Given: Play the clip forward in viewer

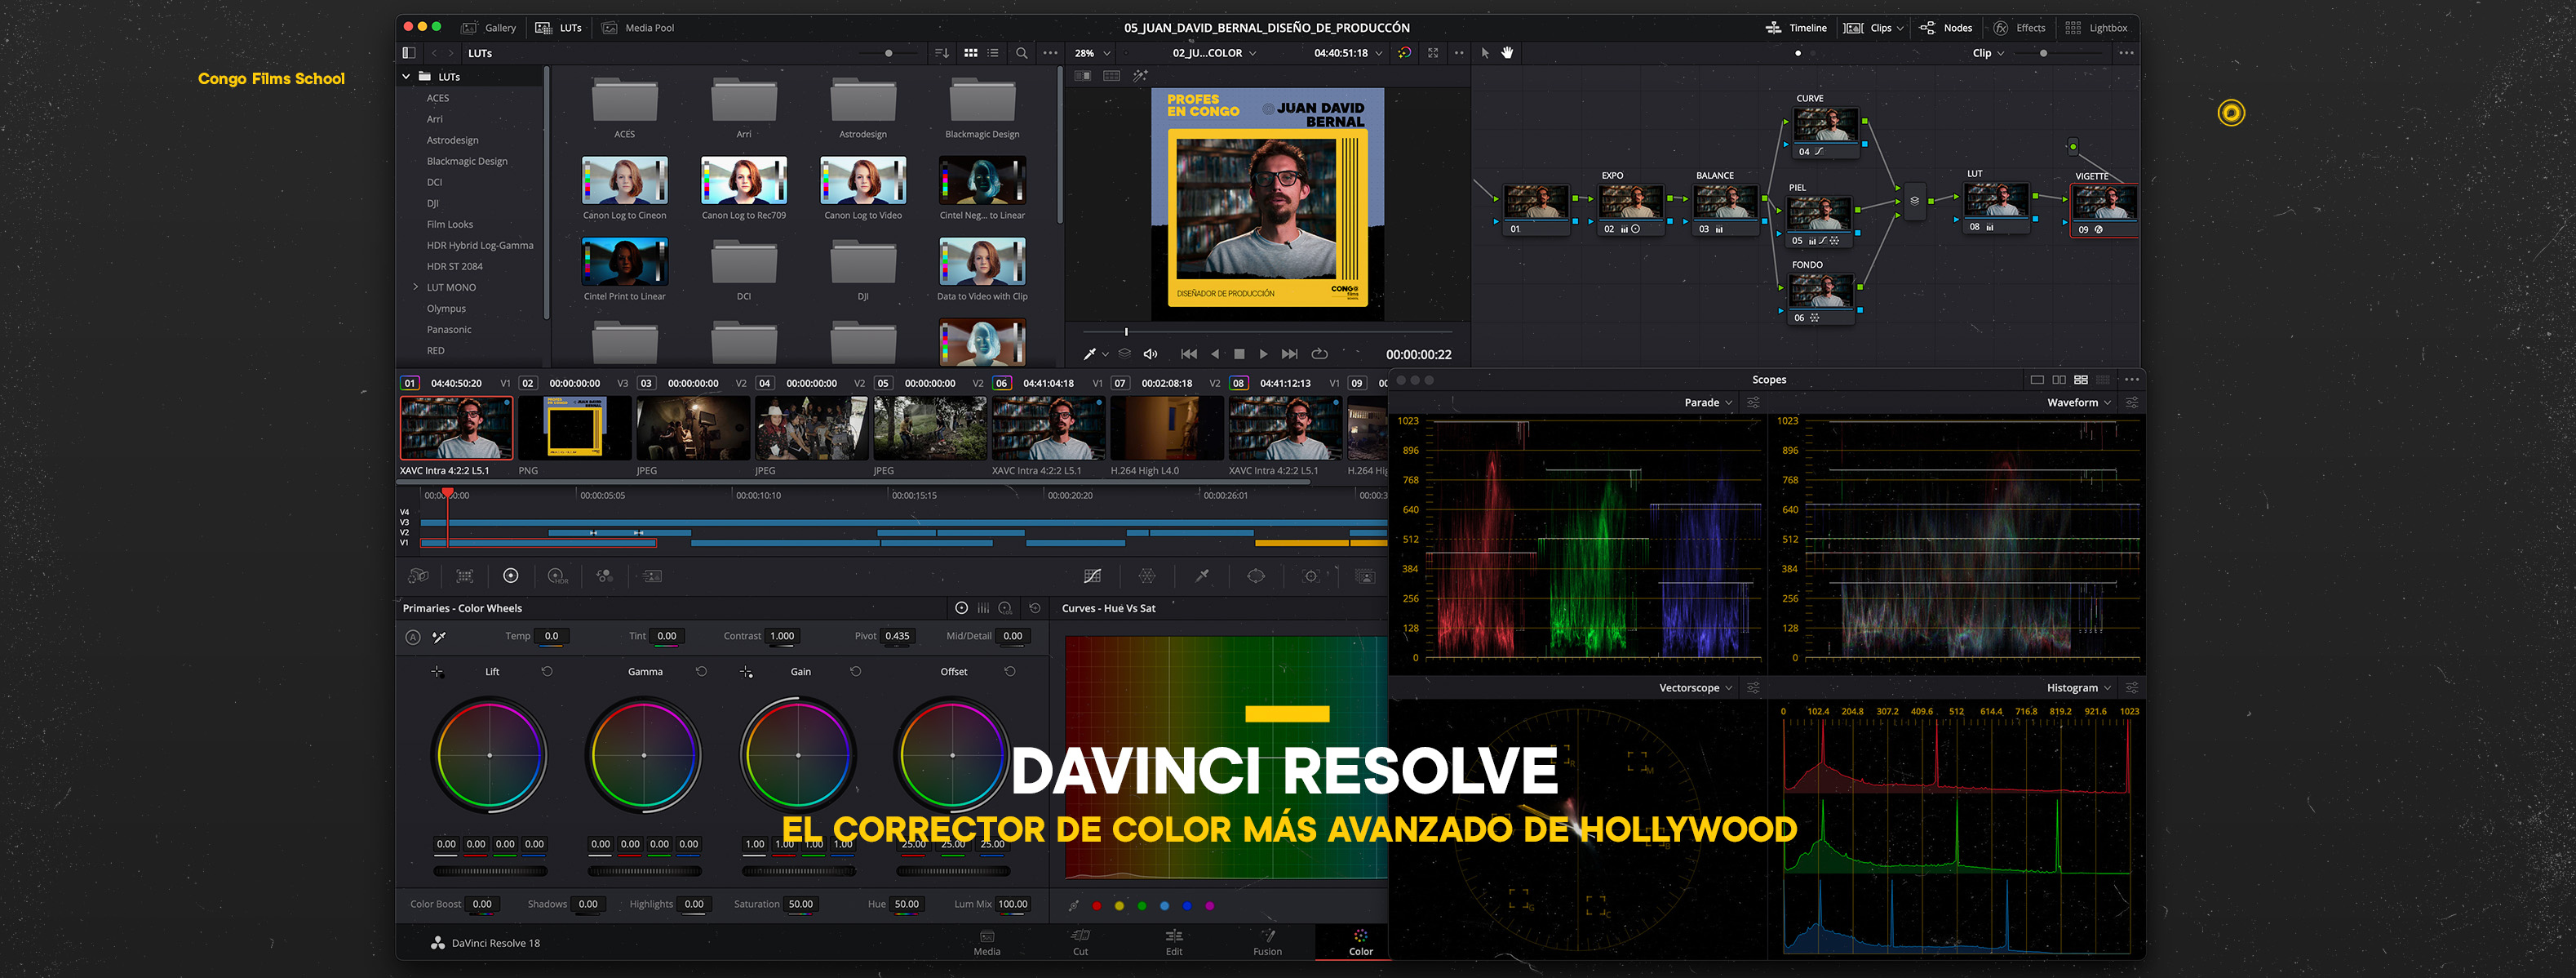Looking at the screenshot, I should [x=1263, y=354].
